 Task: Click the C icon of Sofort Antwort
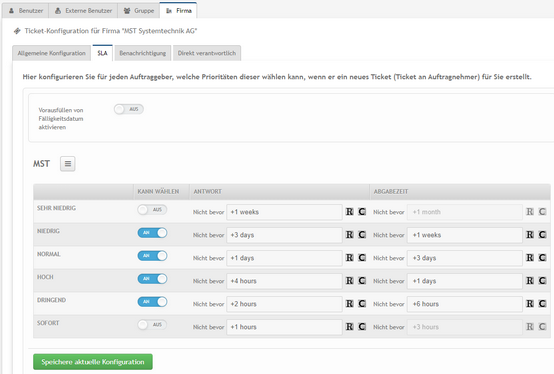coord(362,326)
